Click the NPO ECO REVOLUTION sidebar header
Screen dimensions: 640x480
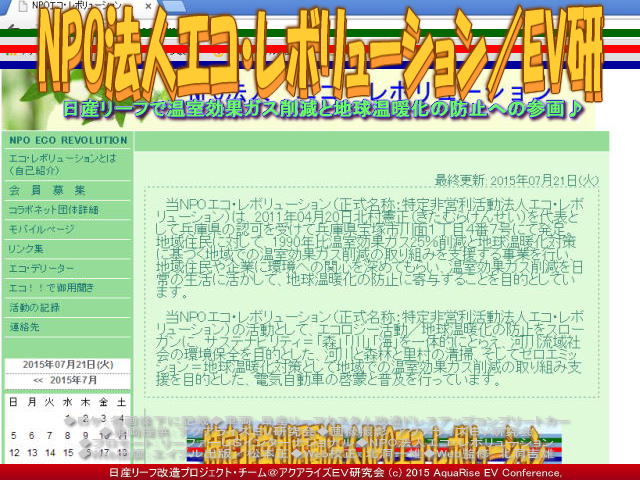(68, 140)
